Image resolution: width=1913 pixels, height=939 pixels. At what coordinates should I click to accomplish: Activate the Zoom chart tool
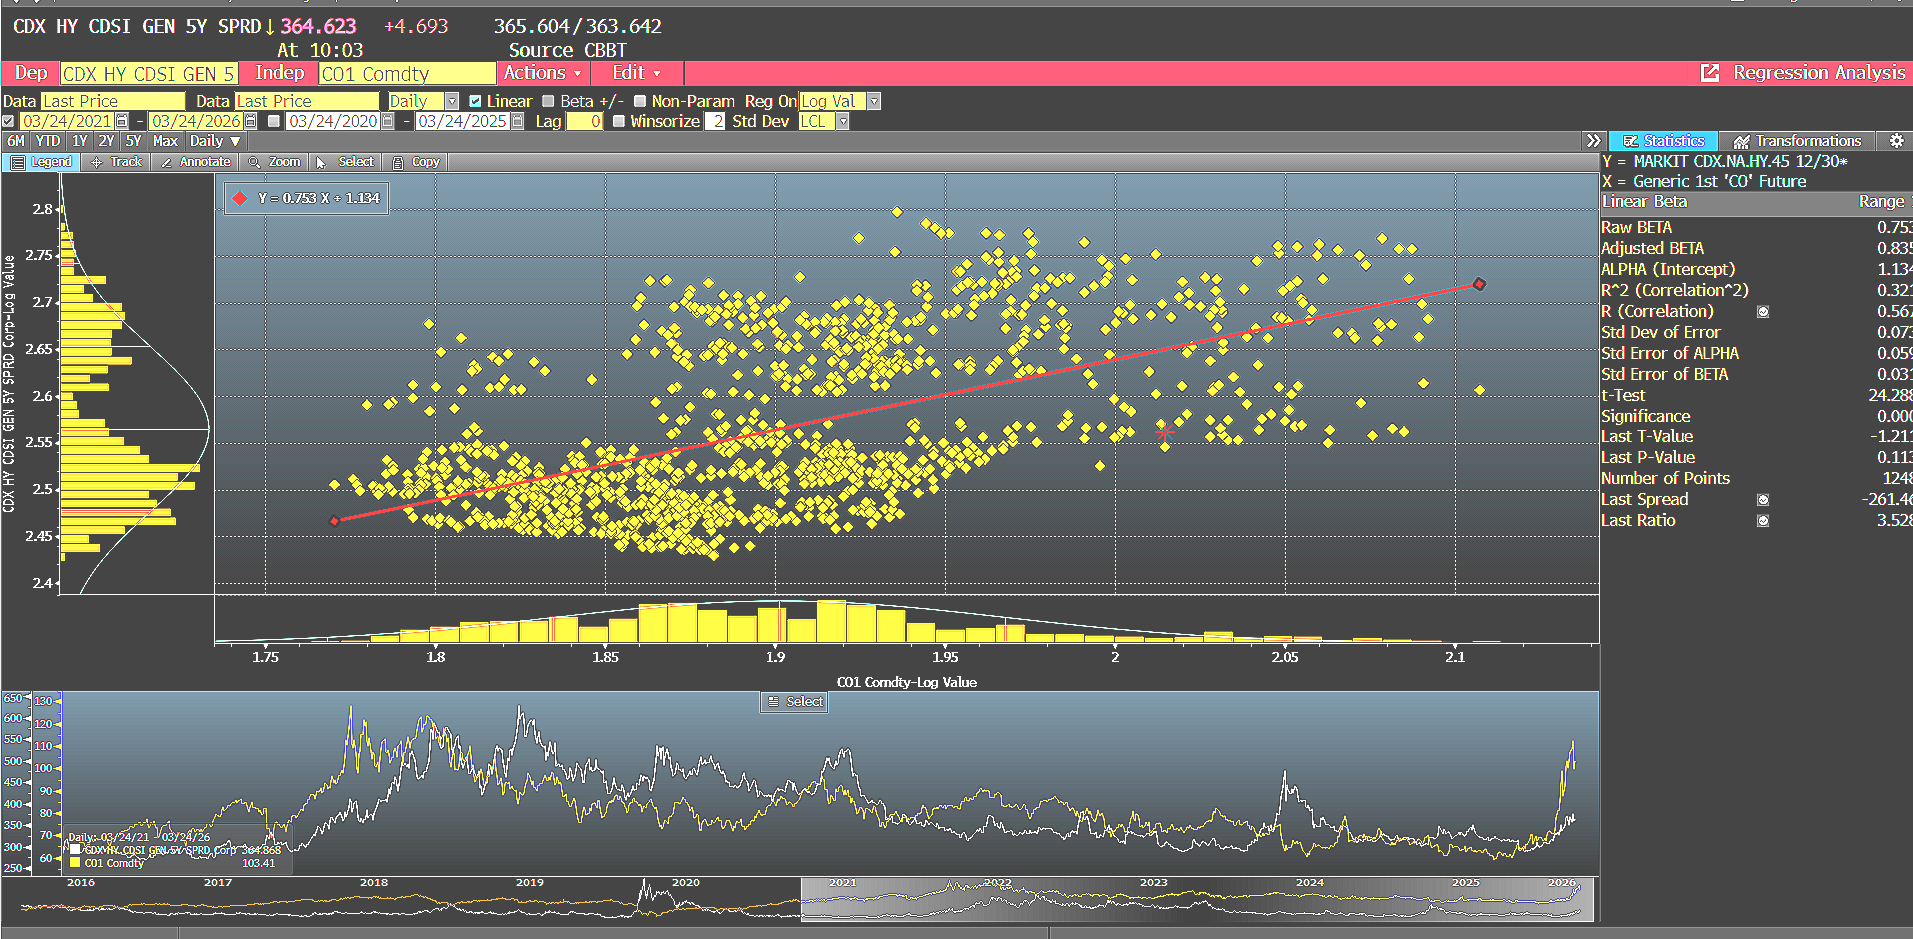pos(274,162)
